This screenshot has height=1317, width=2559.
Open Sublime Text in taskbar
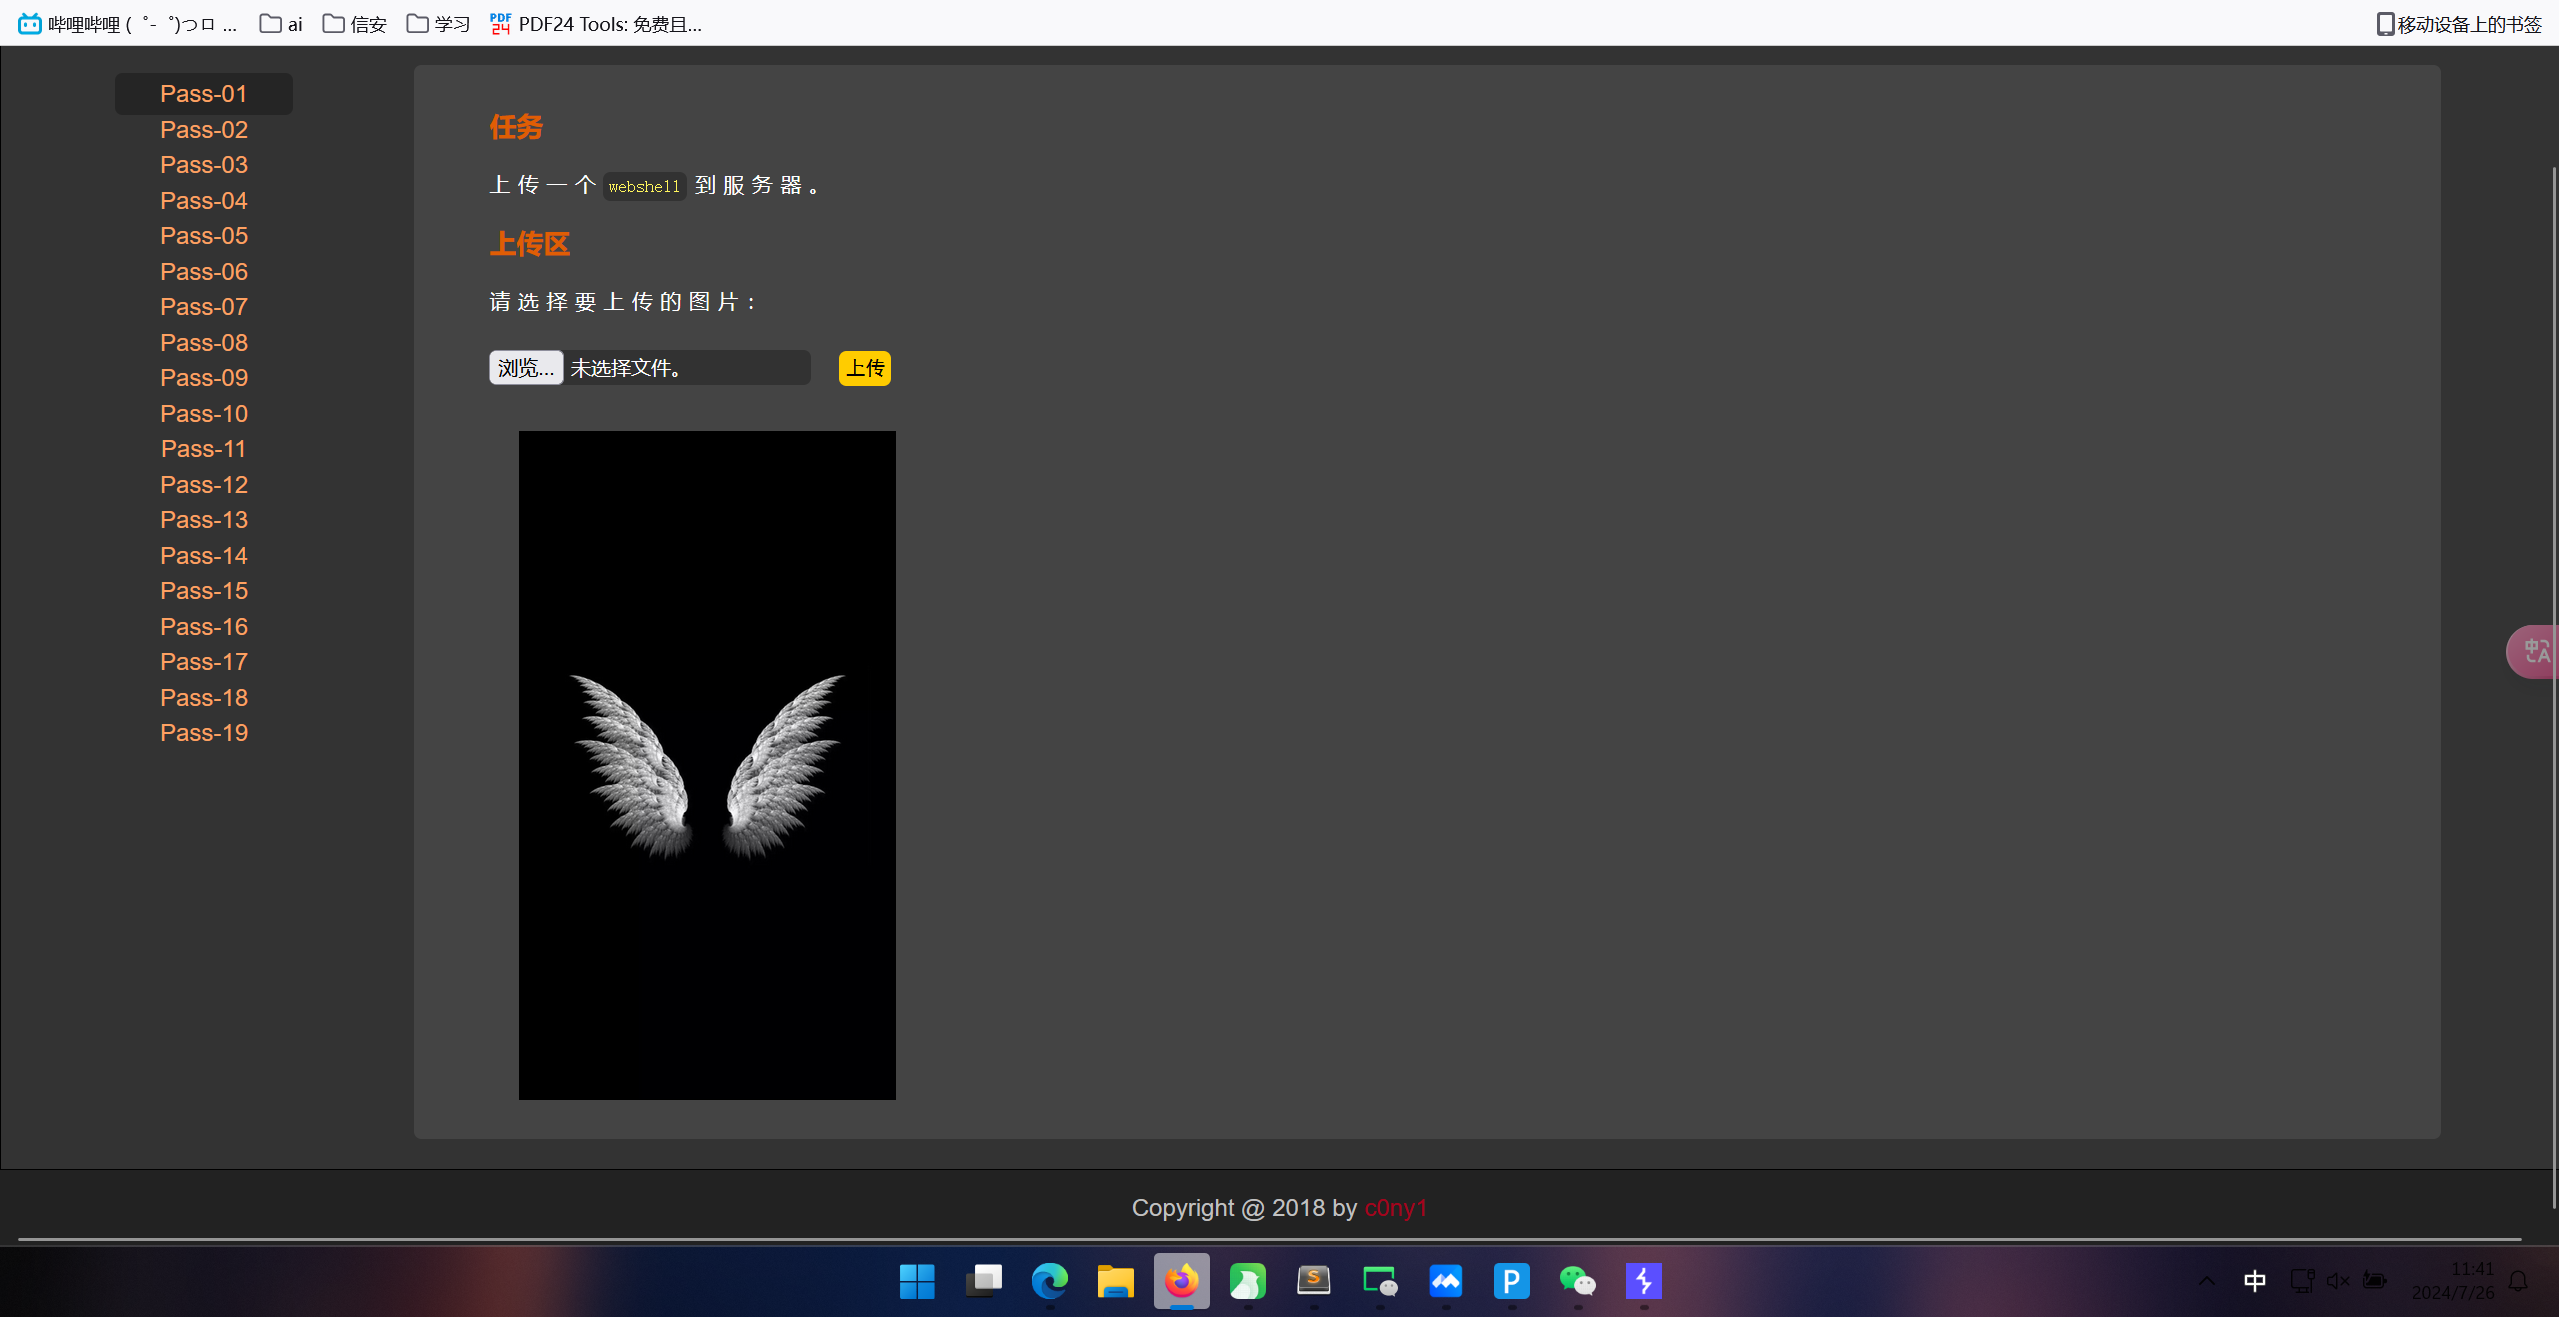pos(1313,1281)
